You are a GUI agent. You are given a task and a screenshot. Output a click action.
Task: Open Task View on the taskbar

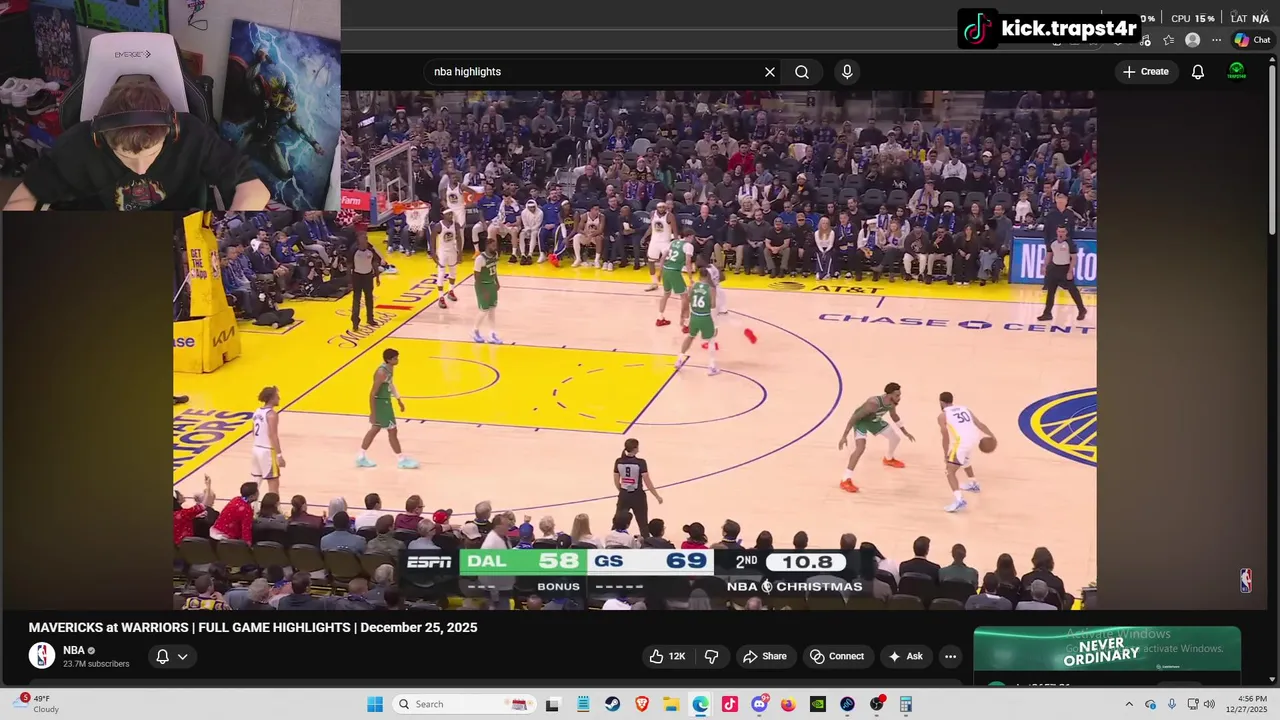552,704
